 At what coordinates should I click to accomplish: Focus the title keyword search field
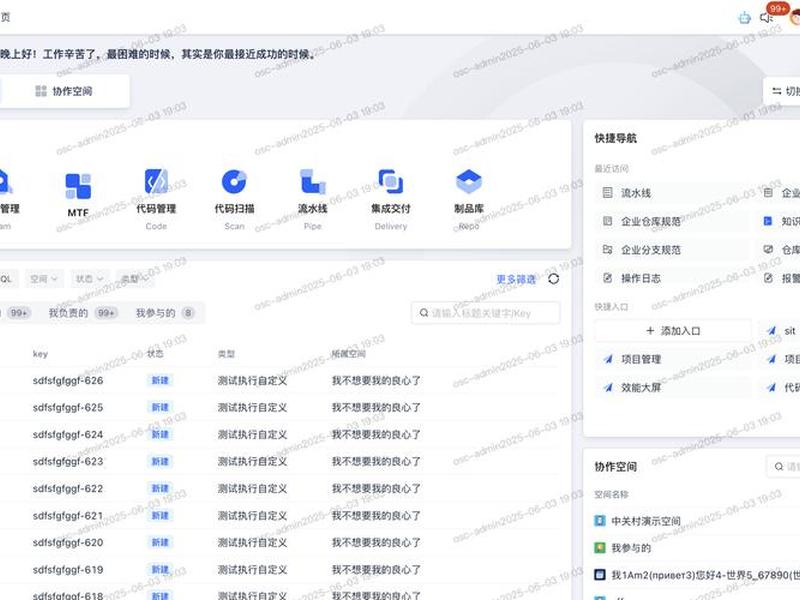tap(486, 313)
